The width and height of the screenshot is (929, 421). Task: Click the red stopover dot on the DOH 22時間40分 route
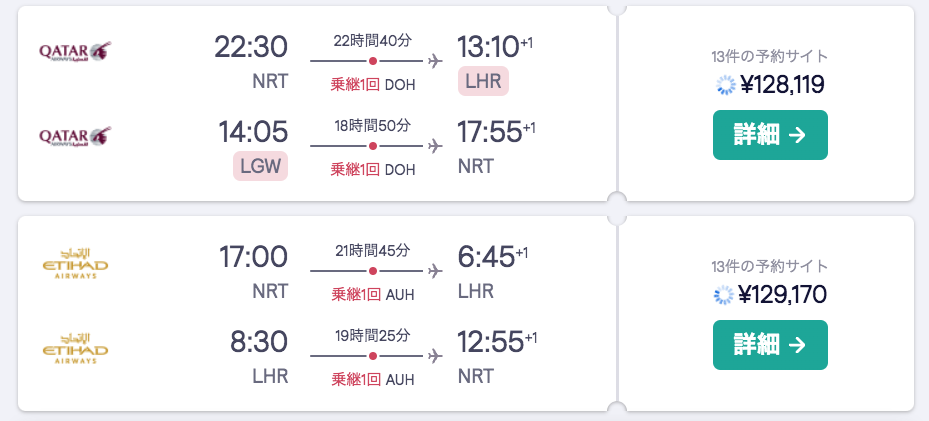click(x=373, y=60)
